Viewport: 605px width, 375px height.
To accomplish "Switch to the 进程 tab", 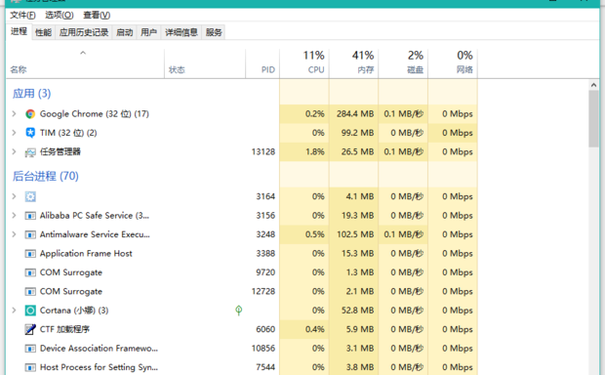I will (19, 32).
